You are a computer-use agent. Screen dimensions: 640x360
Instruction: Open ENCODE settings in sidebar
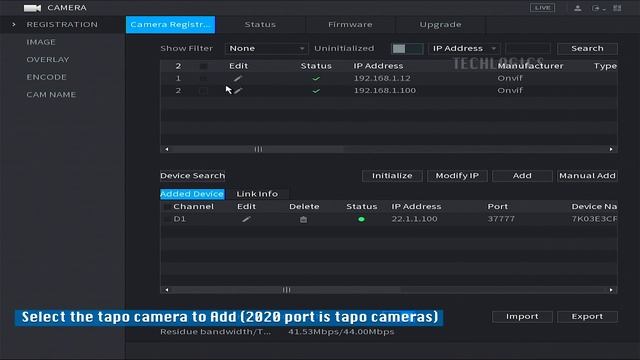tap(46, 77)
